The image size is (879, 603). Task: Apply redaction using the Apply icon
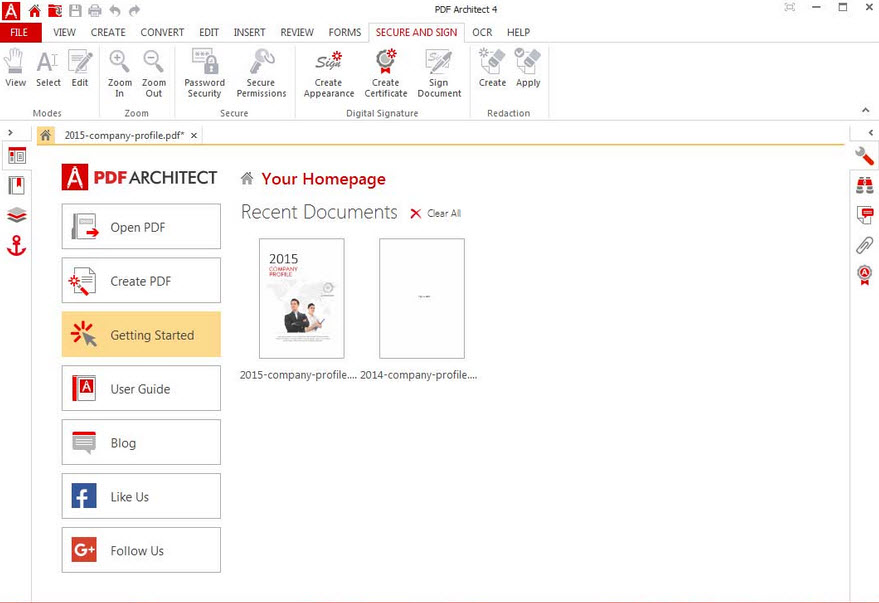click(x=528, y=72)
